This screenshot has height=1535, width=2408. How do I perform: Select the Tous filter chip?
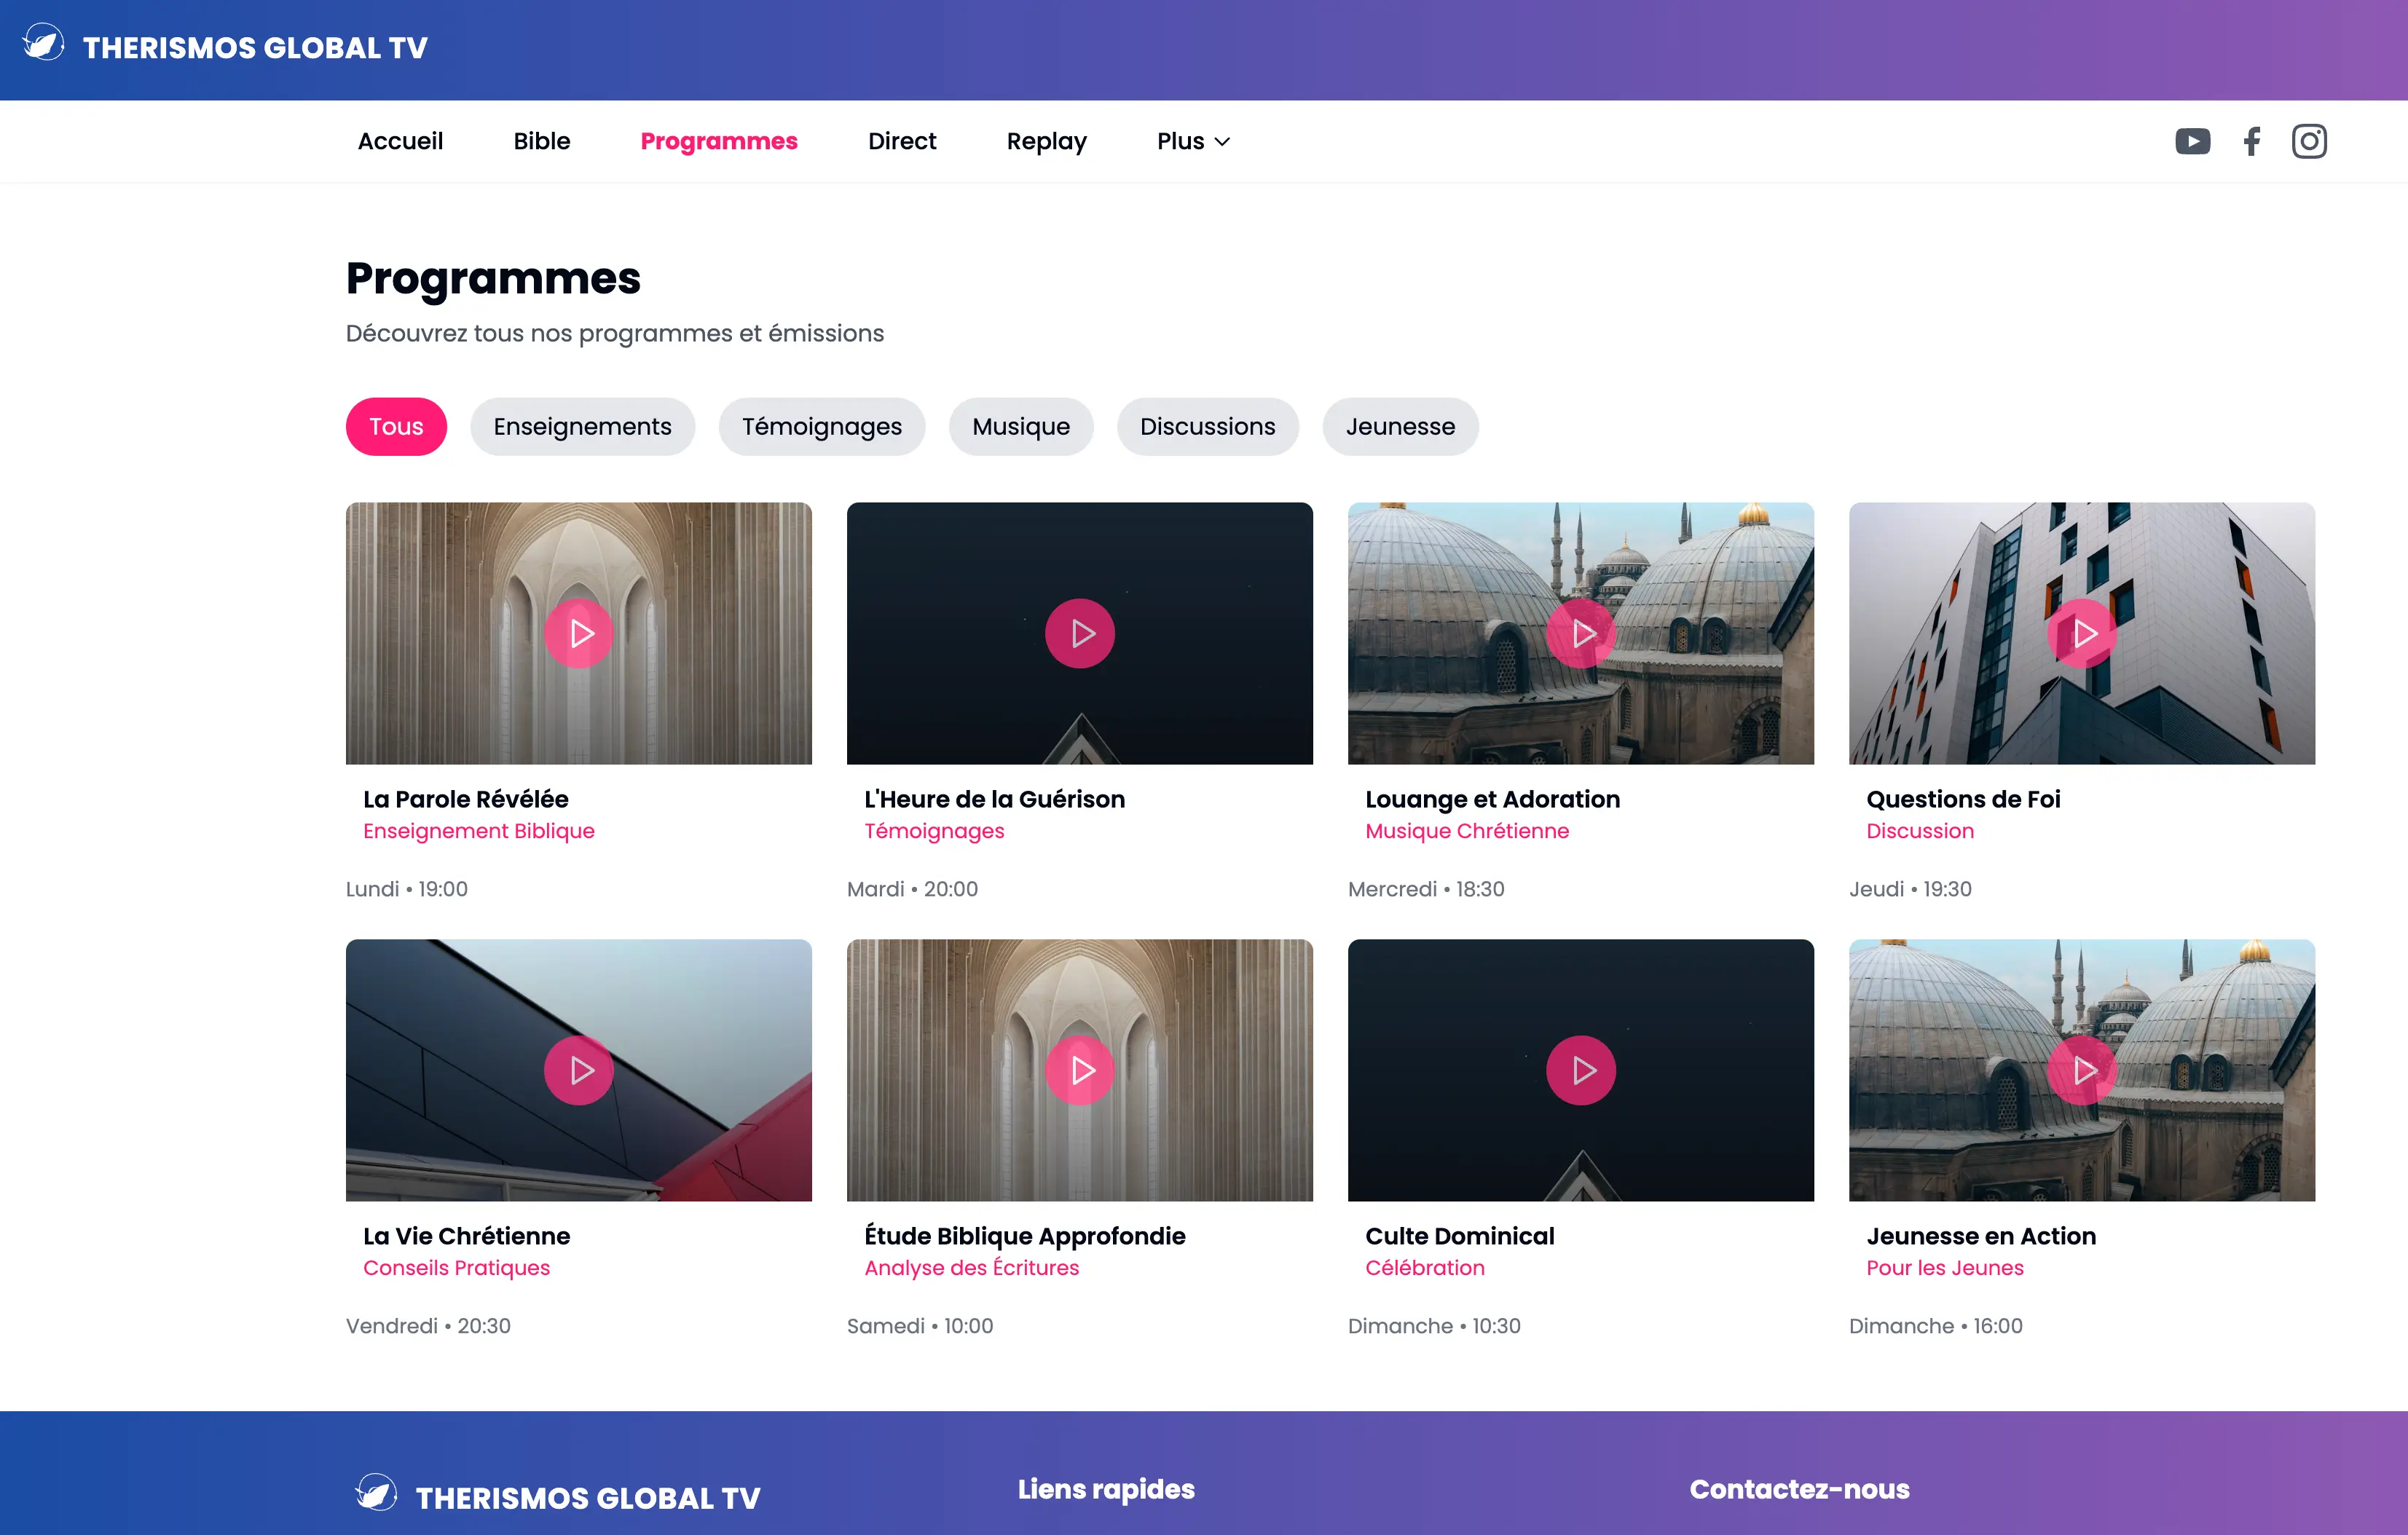coord(396,427)
